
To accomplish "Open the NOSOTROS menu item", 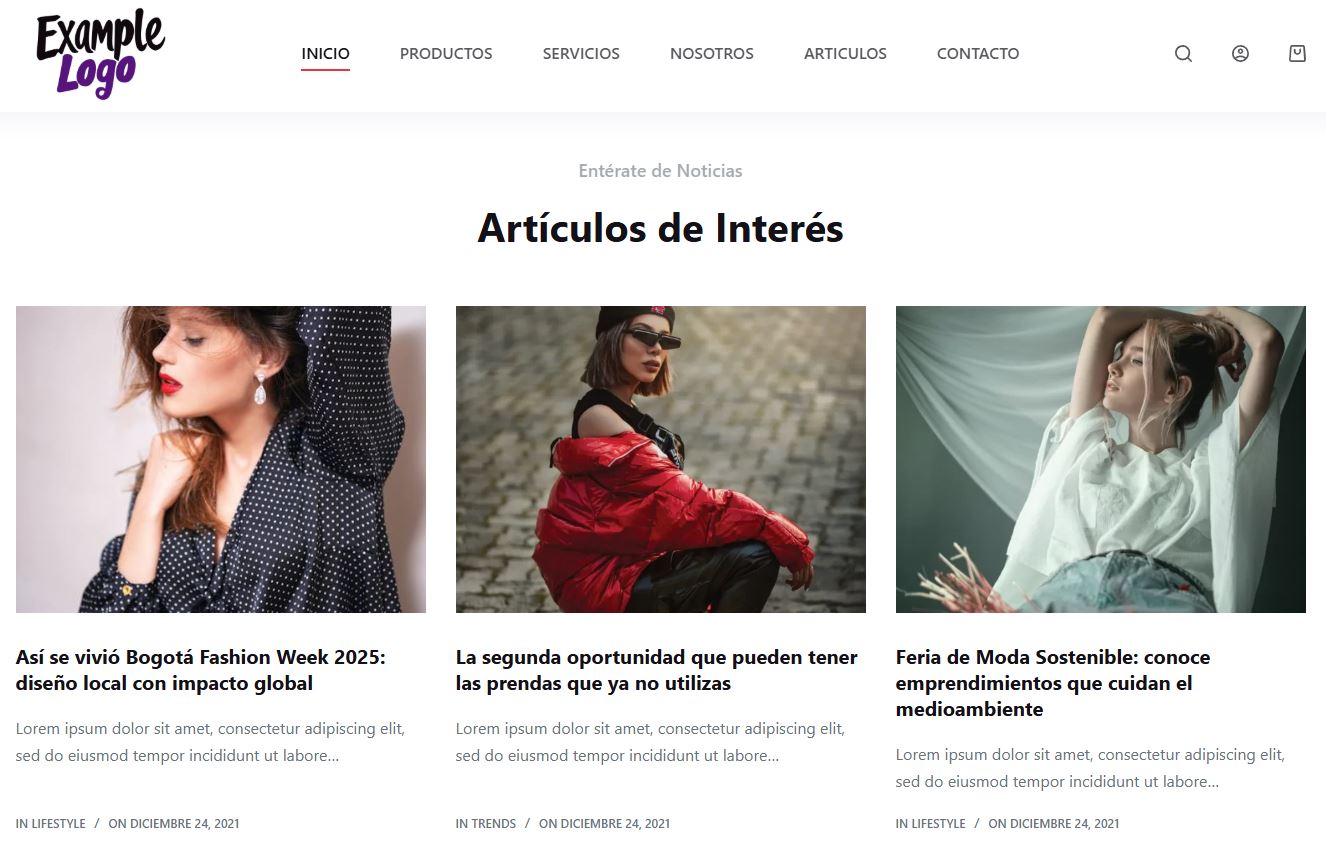I will [712, 54].
